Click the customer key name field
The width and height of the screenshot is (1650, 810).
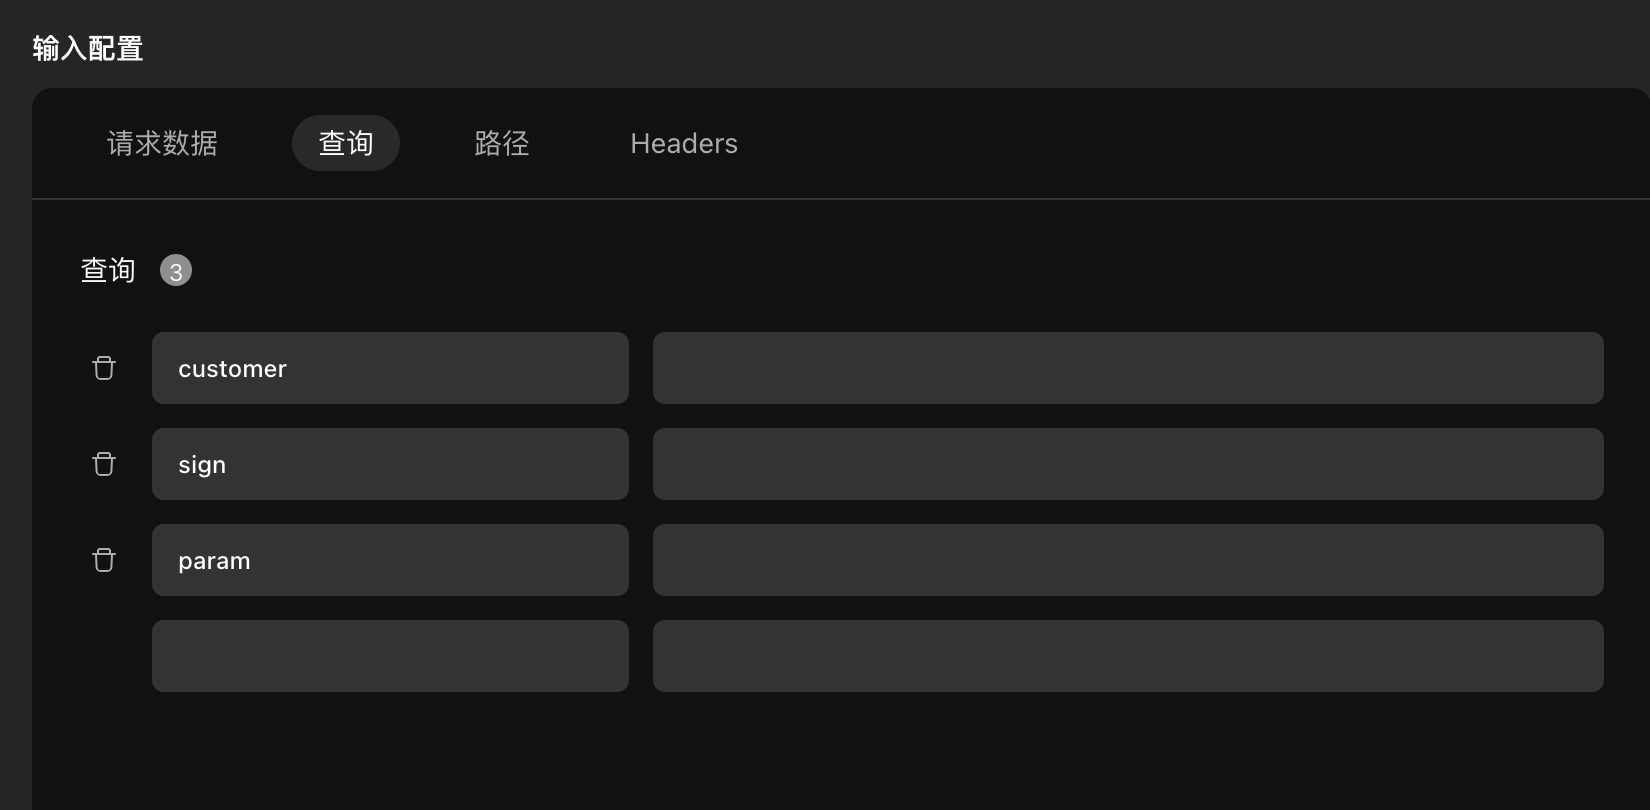pyautogui.click(x=390, y=368)
